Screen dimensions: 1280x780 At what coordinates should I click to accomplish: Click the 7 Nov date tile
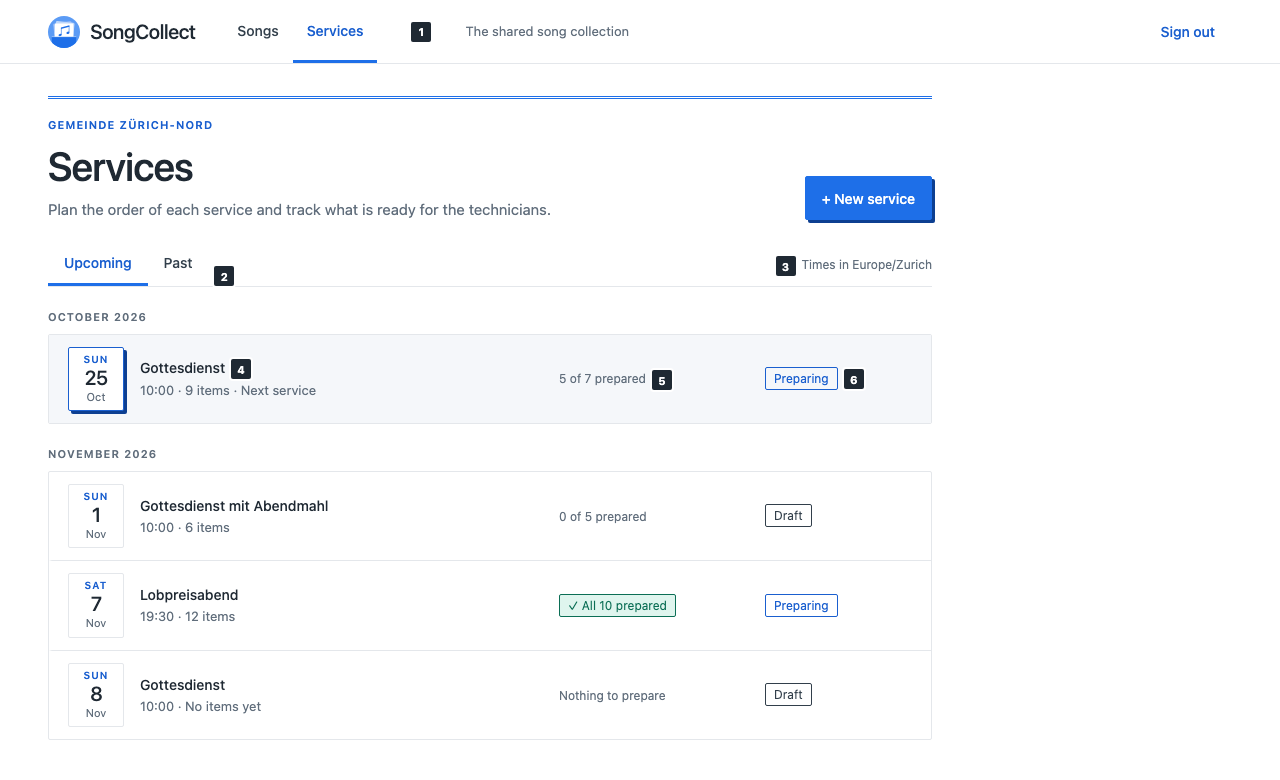96,606
